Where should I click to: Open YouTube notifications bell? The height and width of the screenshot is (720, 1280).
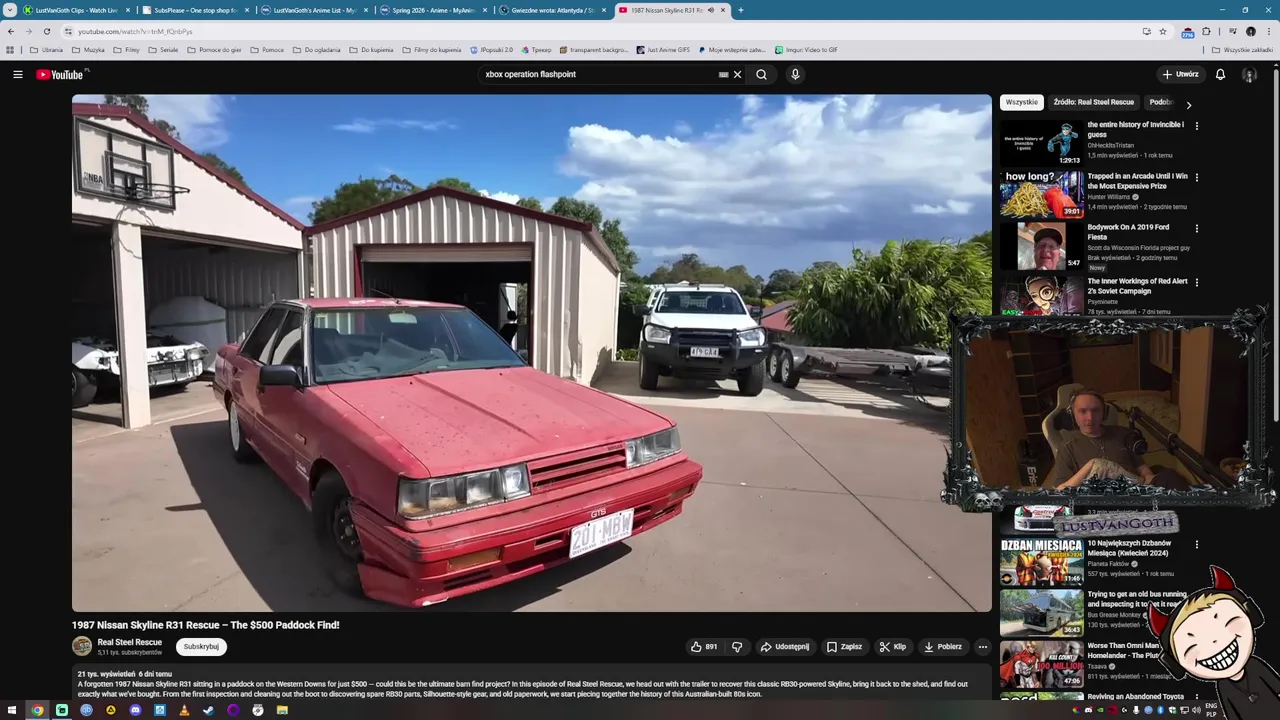[x=1220, y=74]
